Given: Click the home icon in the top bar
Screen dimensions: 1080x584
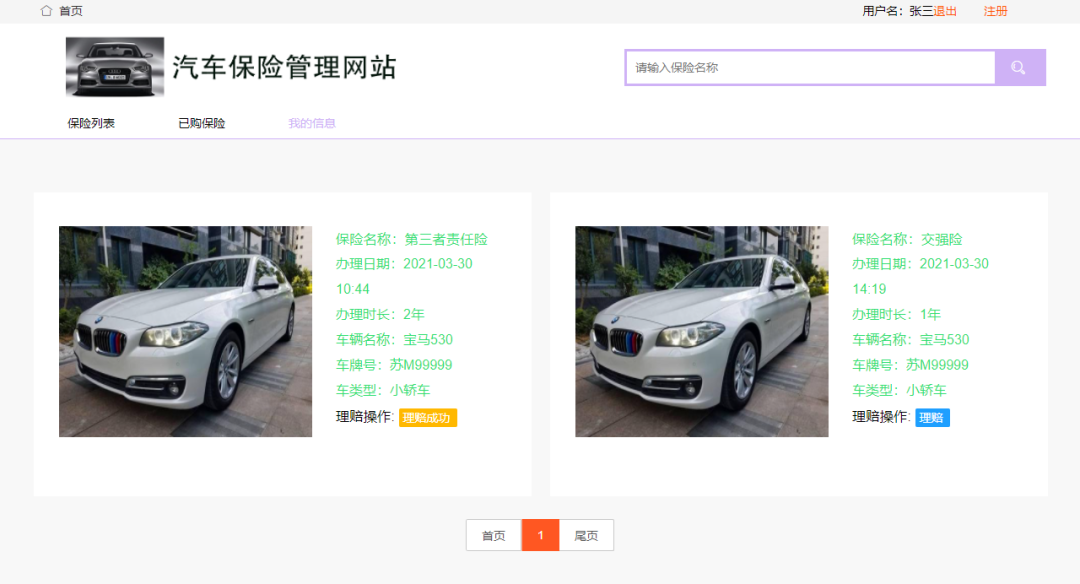Looking at the screenshot, I should pos(44,11).
